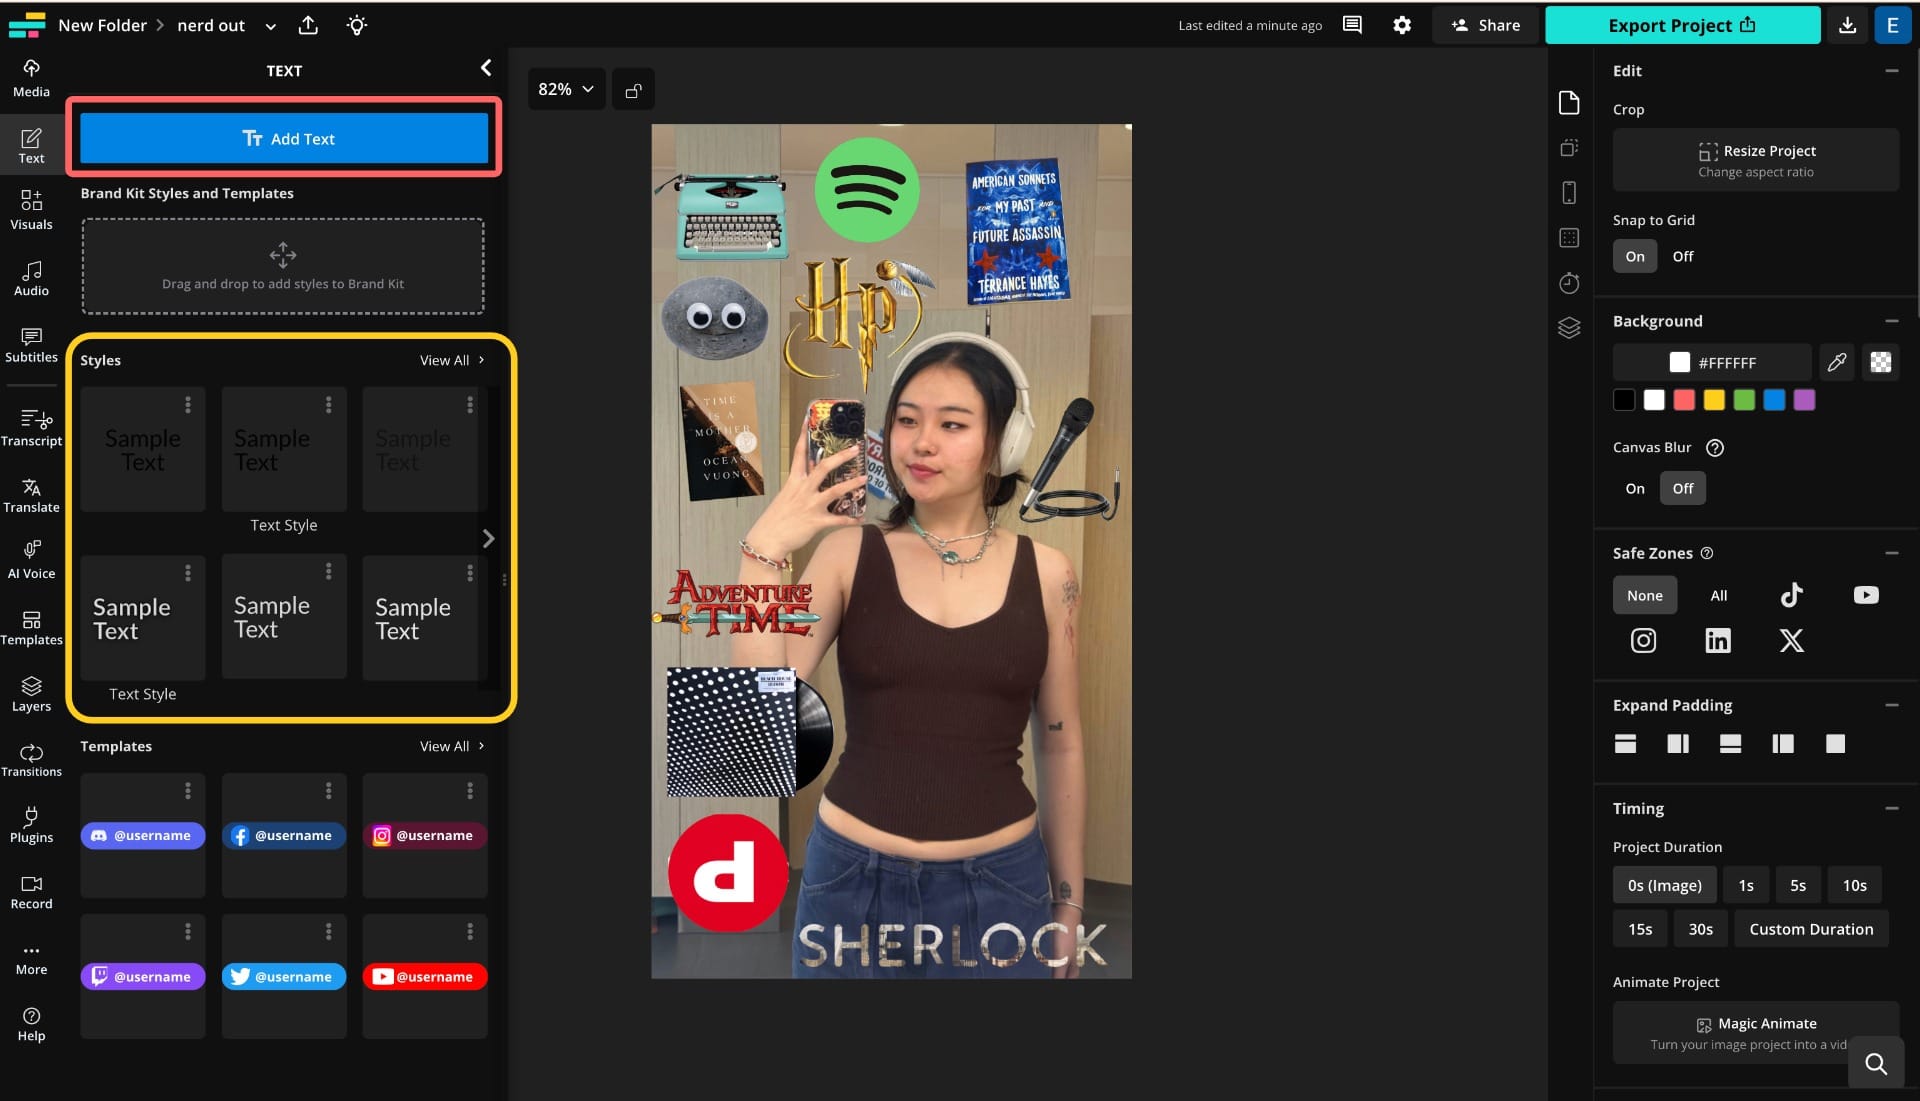Screen dimensions: 1920x1101
Task: Select the Instagram username template thumbnail
Action: 424,835
